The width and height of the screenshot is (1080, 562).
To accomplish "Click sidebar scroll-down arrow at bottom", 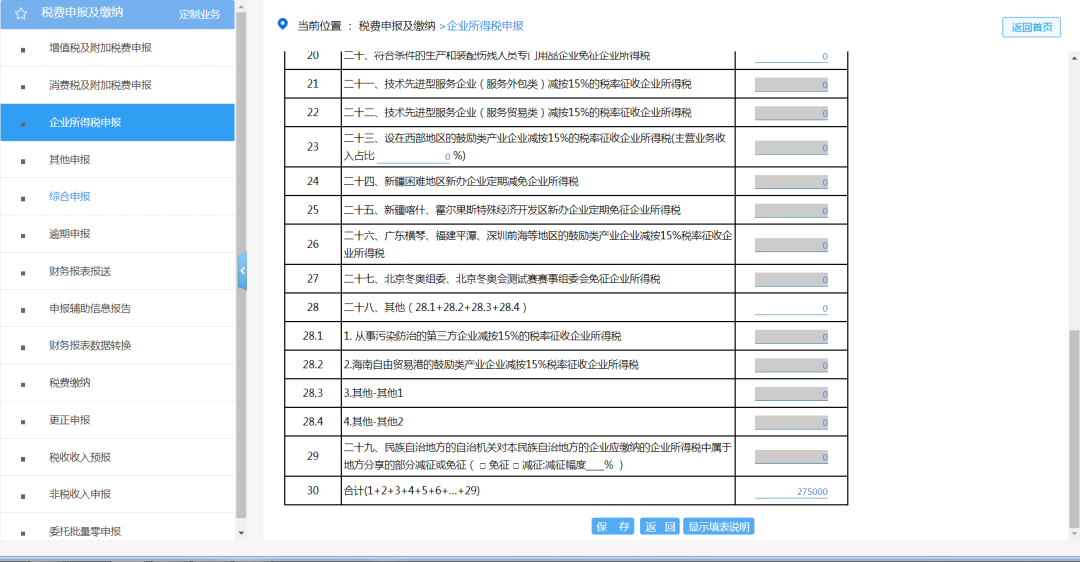I will point(241,532).
